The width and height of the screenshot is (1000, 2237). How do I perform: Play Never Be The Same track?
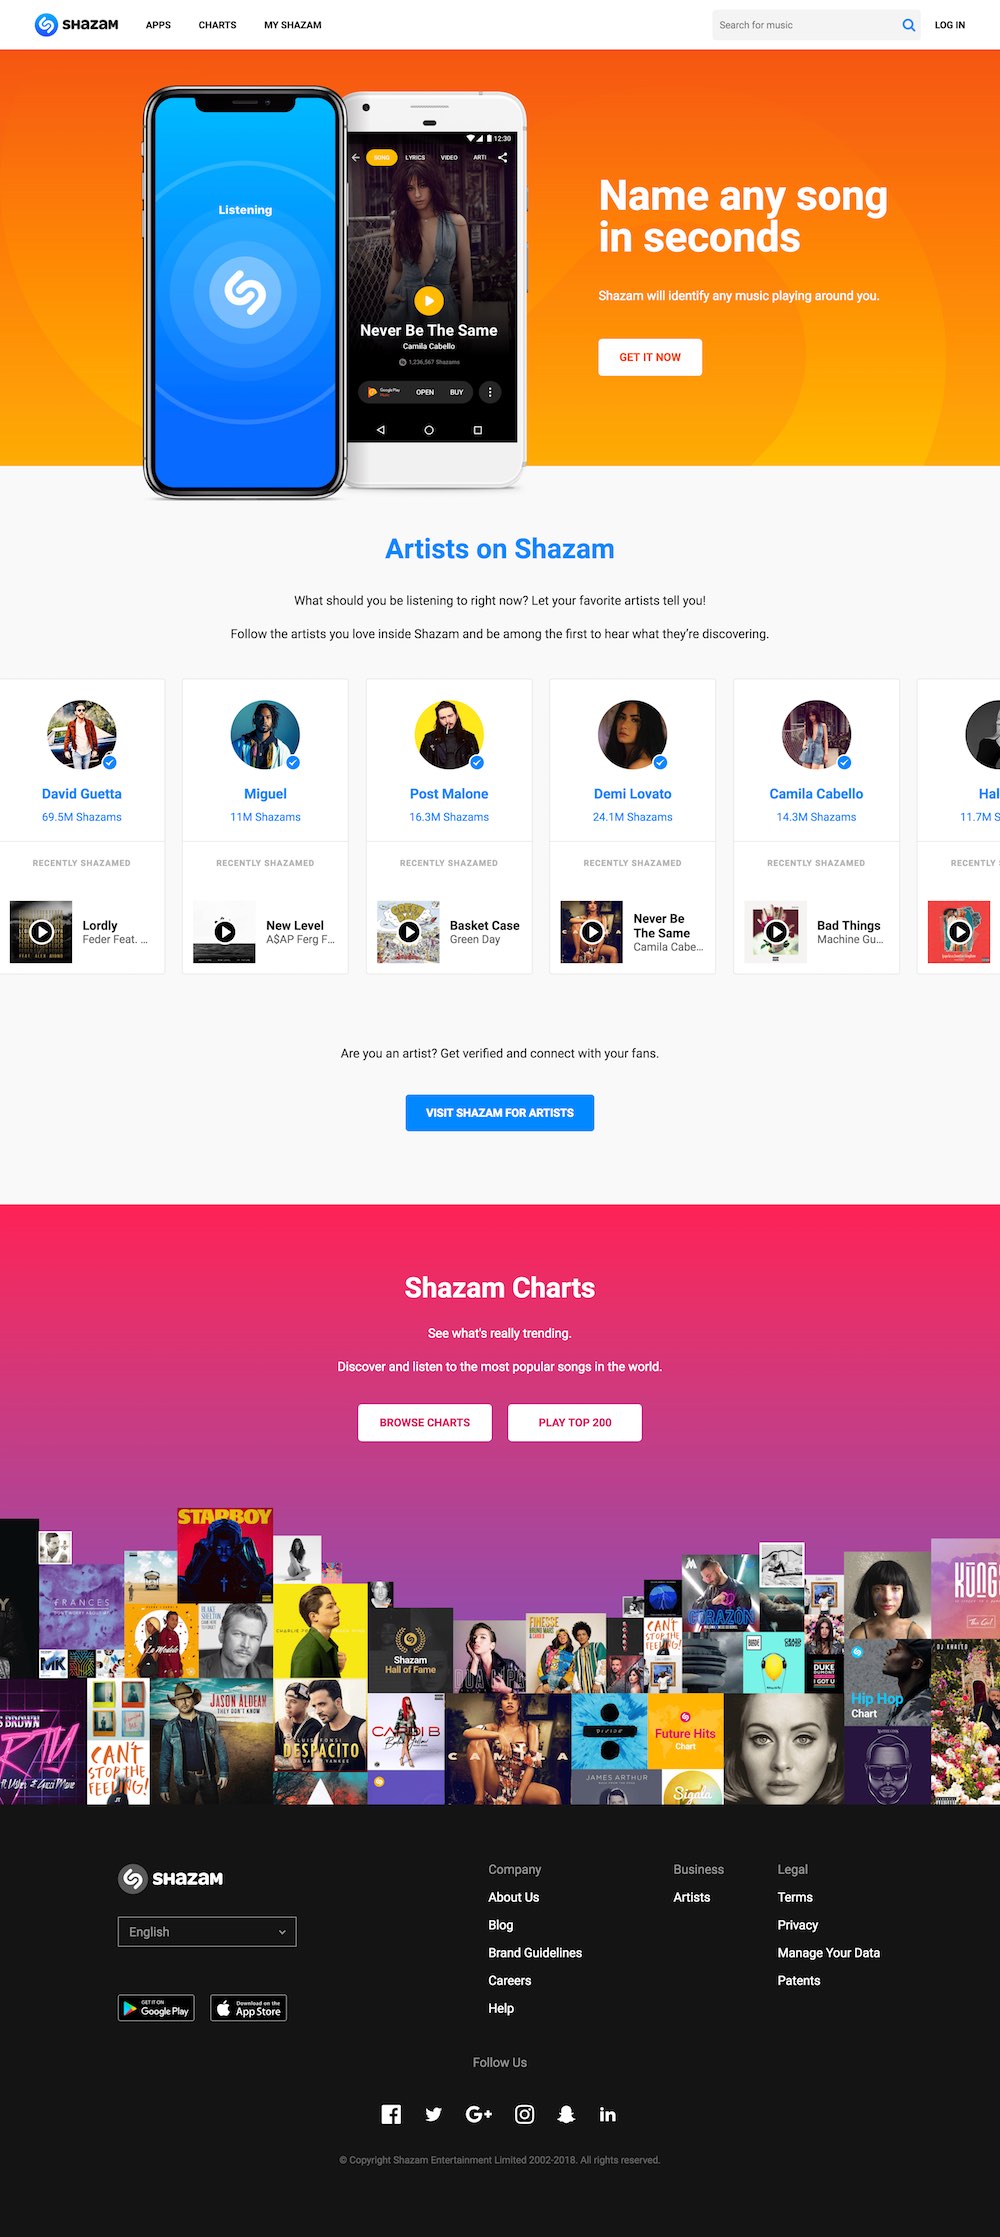tap(592, 932)
